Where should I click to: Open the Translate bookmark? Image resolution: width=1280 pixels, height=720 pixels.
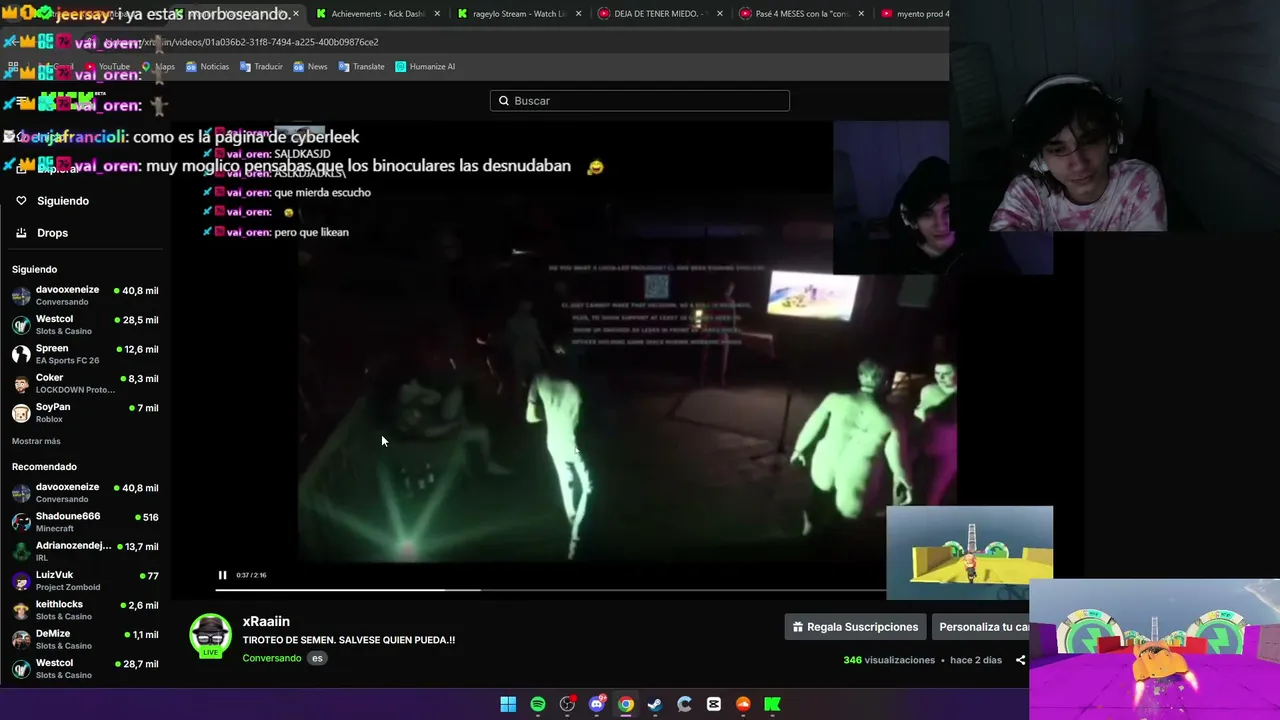click(361, 67)
